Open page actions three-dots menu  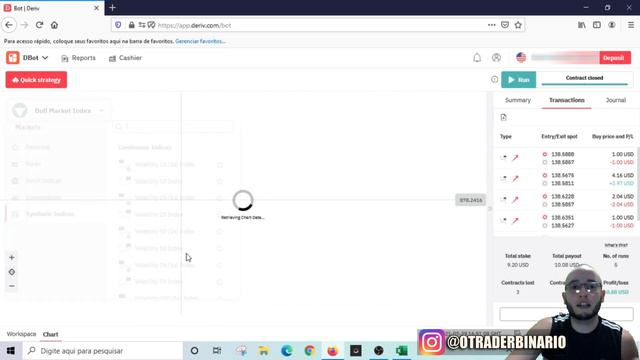click(x=491, y=25)
